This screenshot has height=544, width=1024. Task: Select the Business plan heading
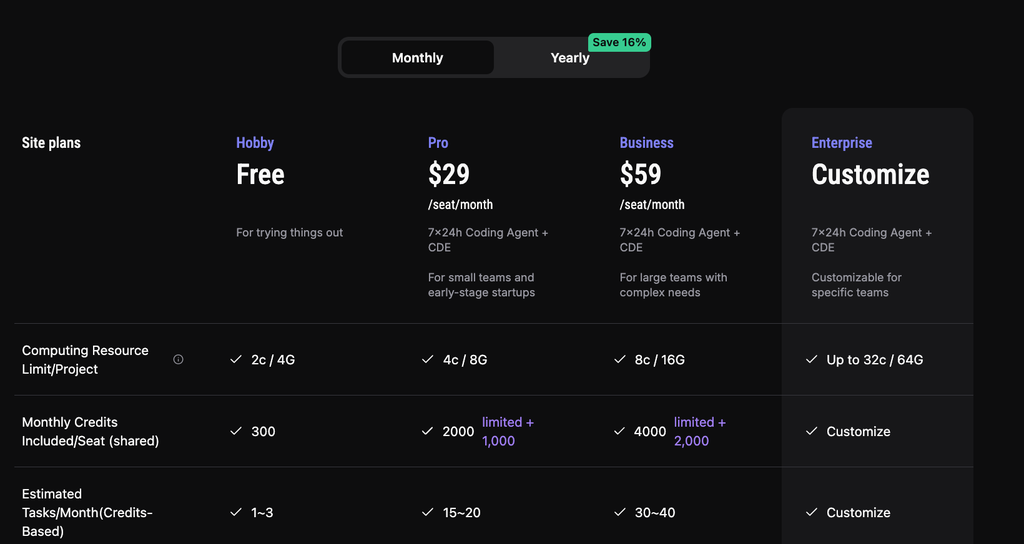(647, 142)
